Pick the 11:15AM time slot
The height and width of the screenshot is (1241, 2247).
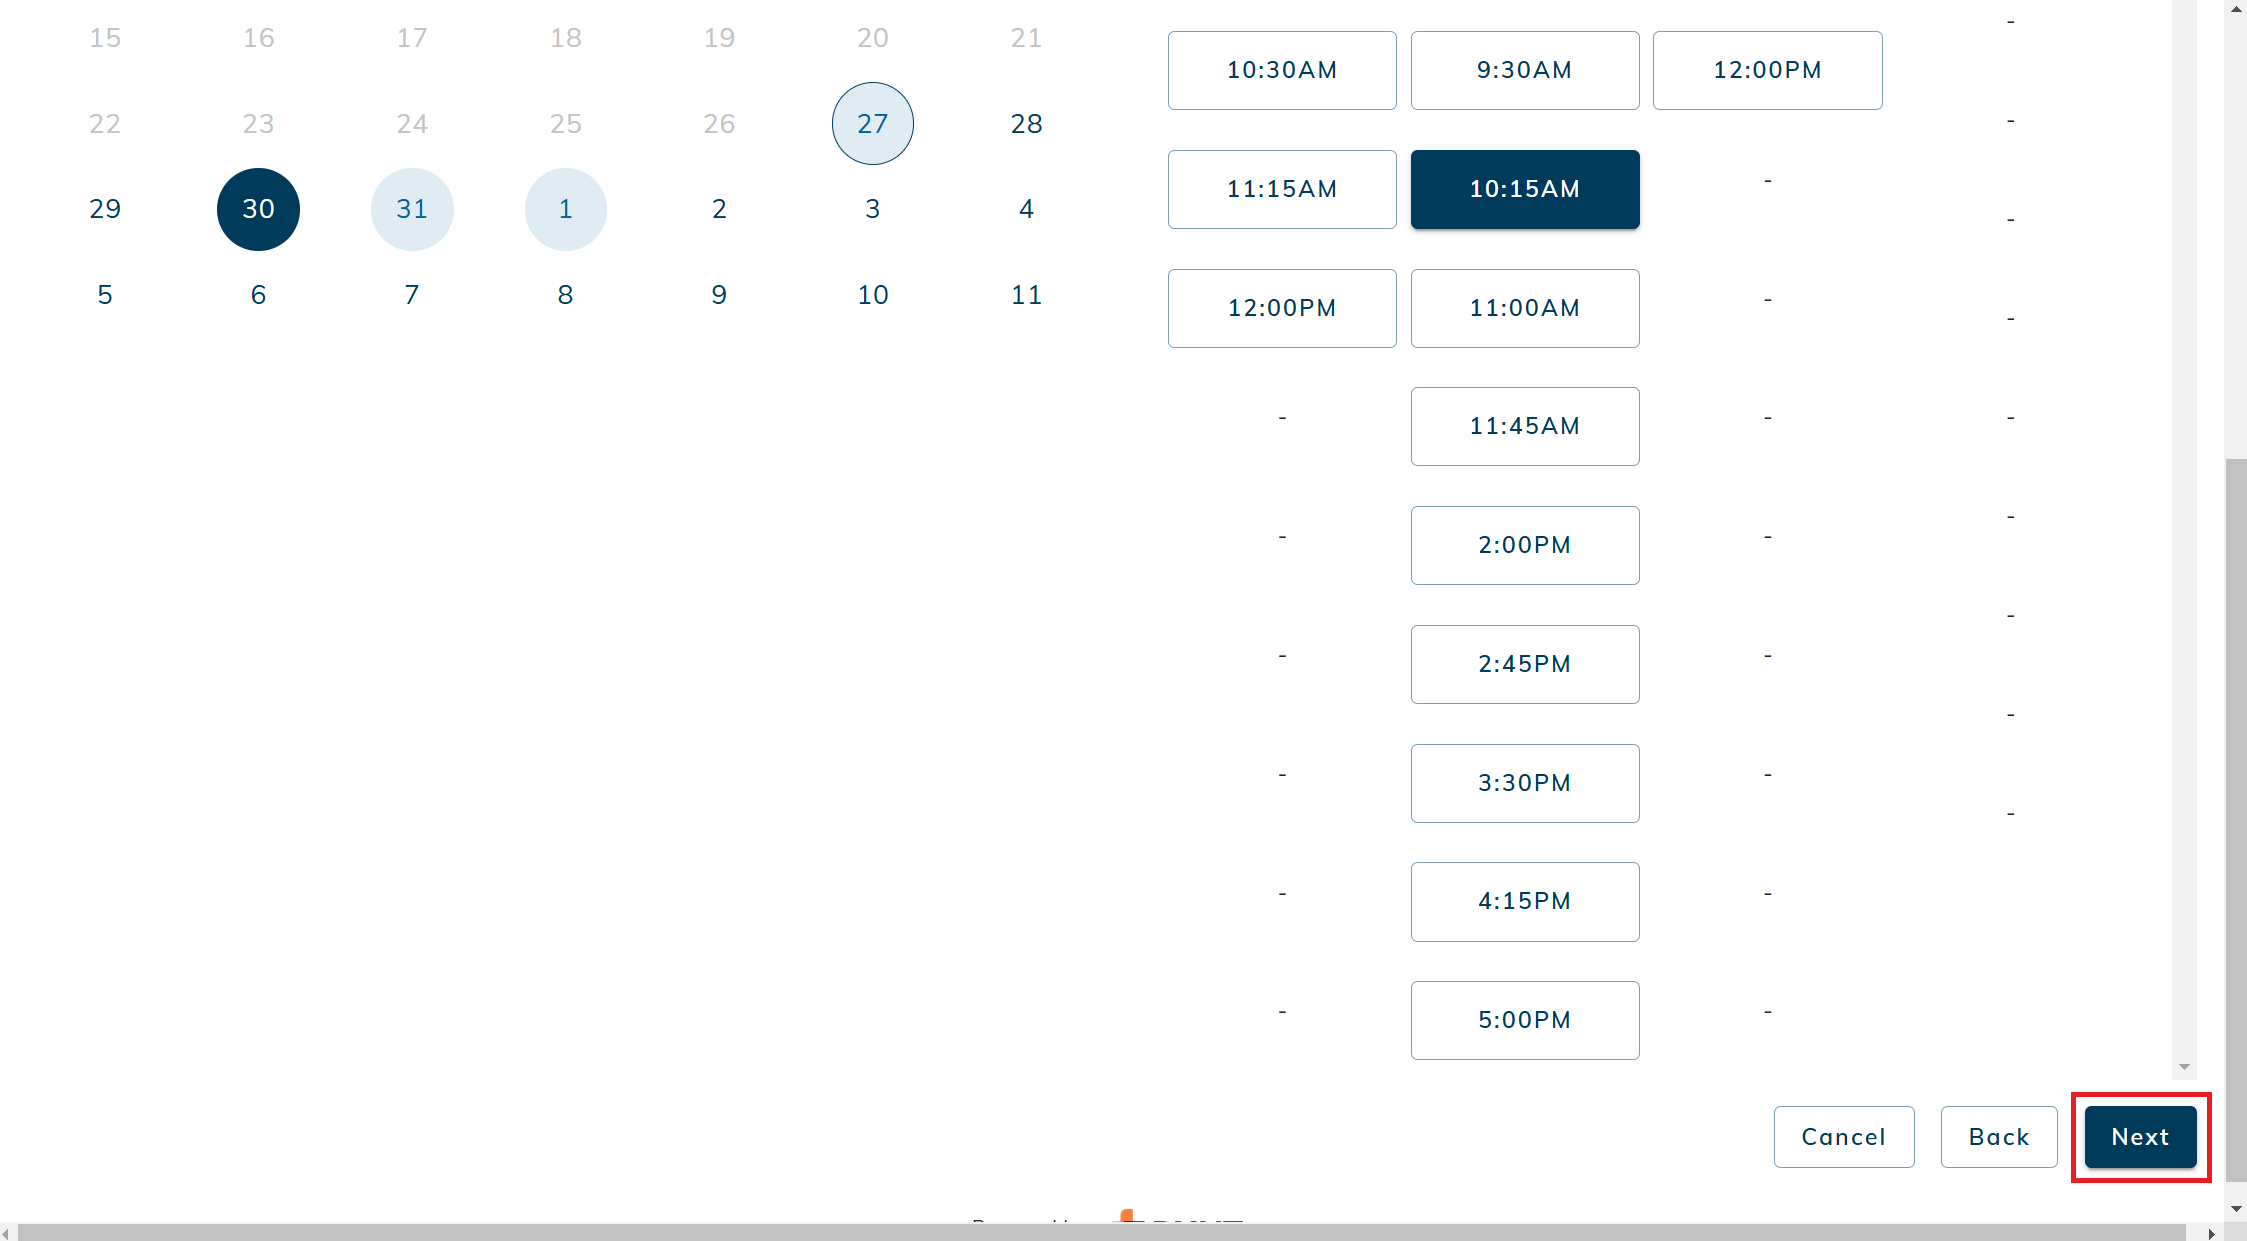[x=1282, y=189]
